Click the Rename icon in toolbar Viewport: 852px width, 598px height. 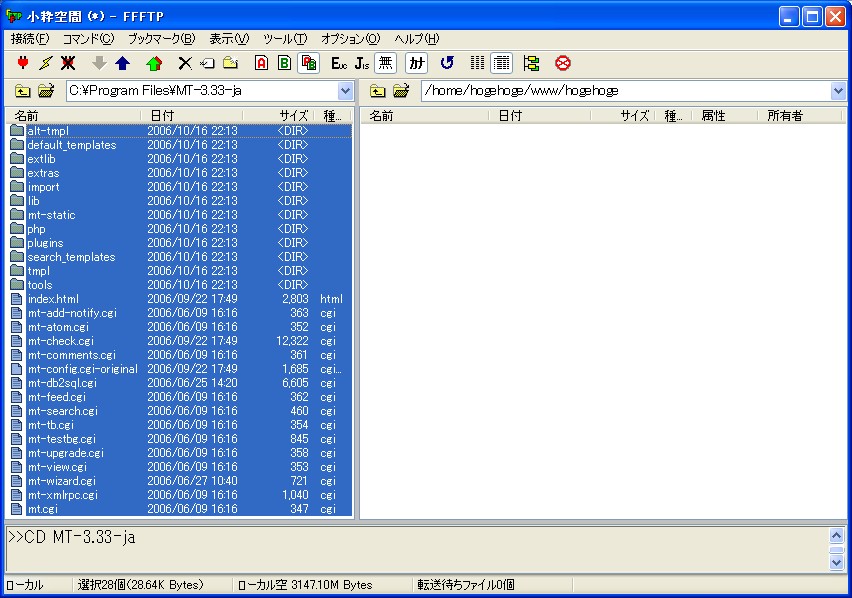click(208, 63)
